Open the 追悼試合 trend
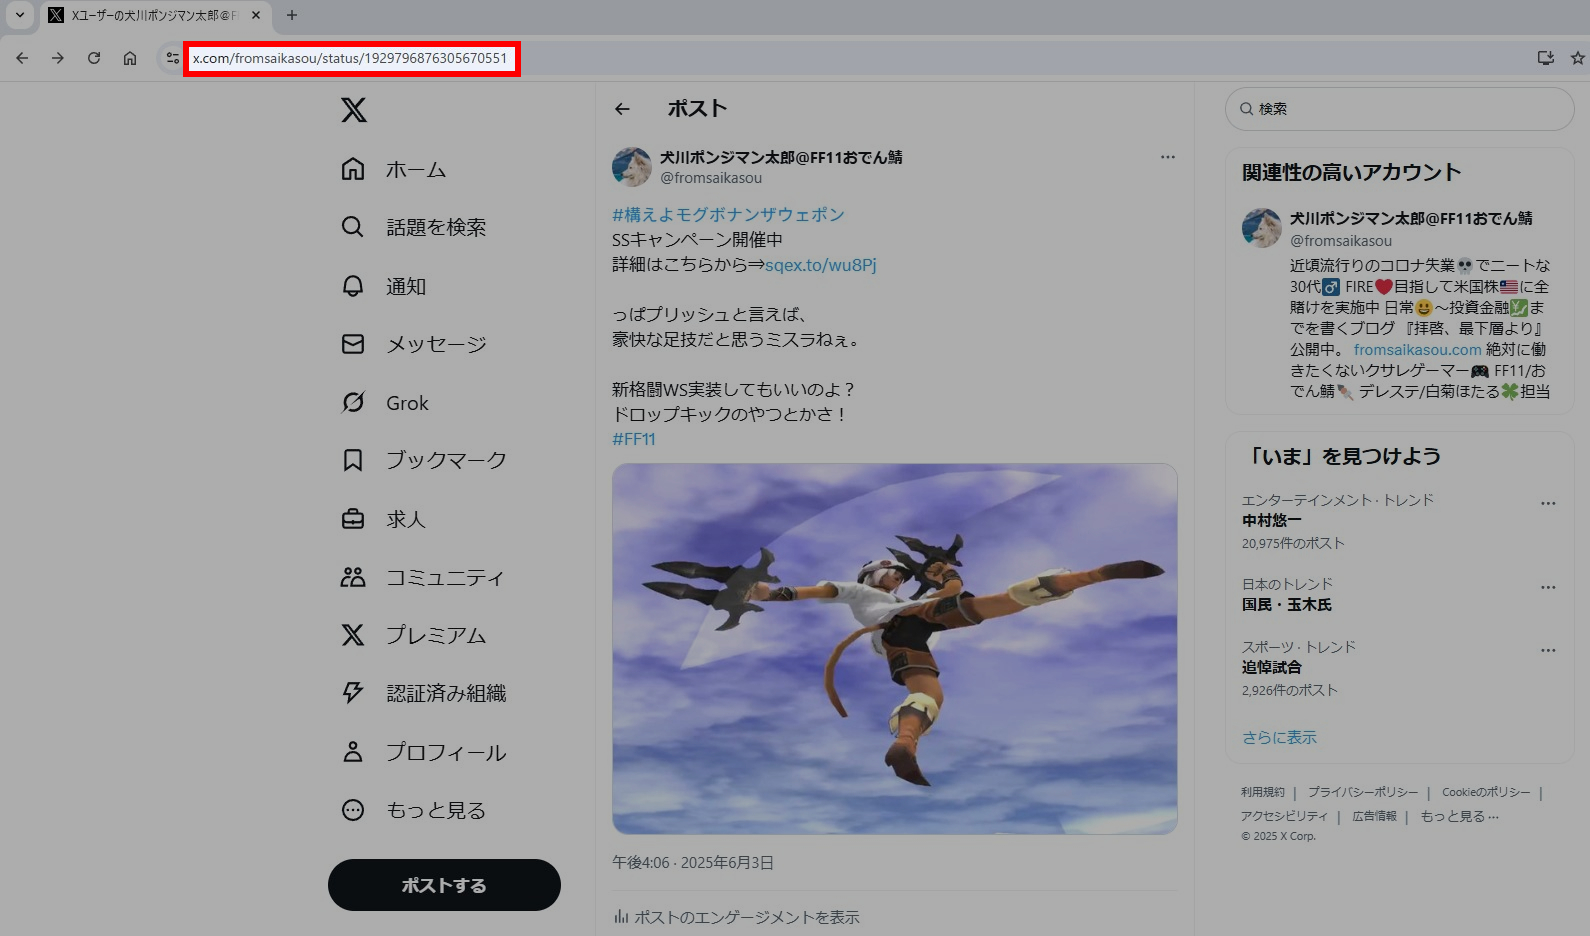Viewport: 1590px width, 936px height. [x=1272, y=668]
